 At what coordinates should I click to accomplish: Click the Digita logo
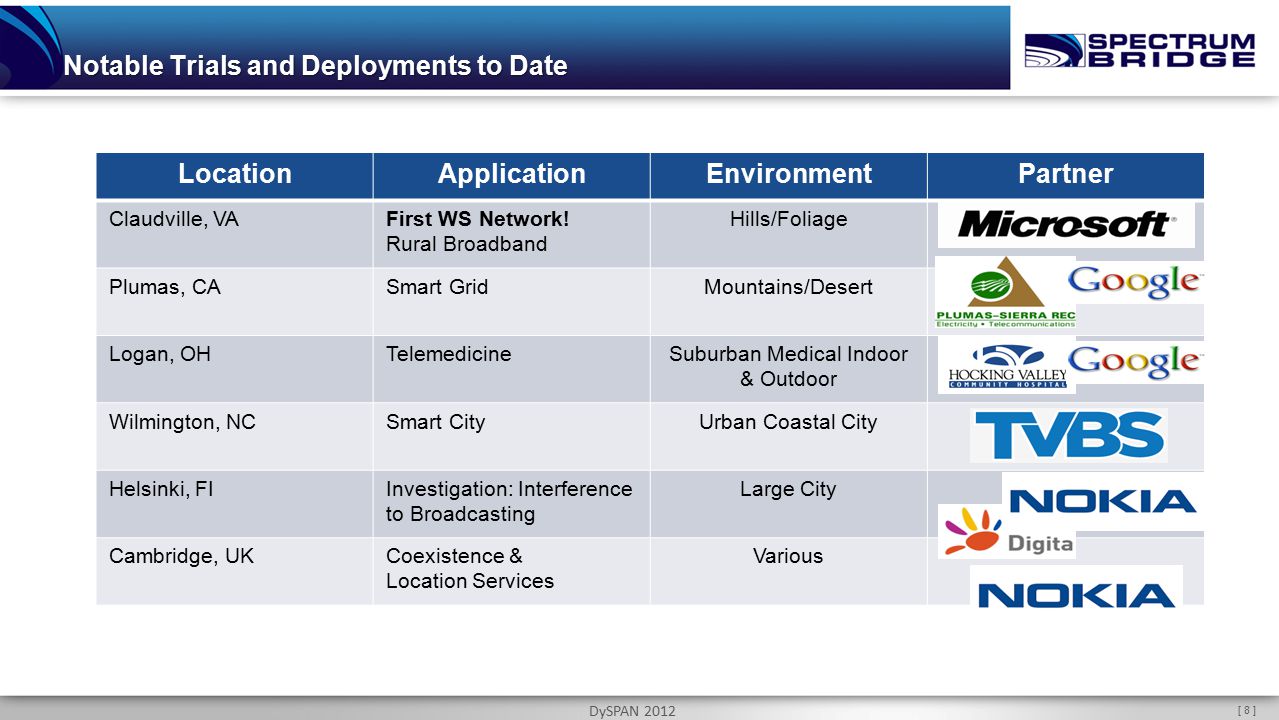coord(1007,532)
